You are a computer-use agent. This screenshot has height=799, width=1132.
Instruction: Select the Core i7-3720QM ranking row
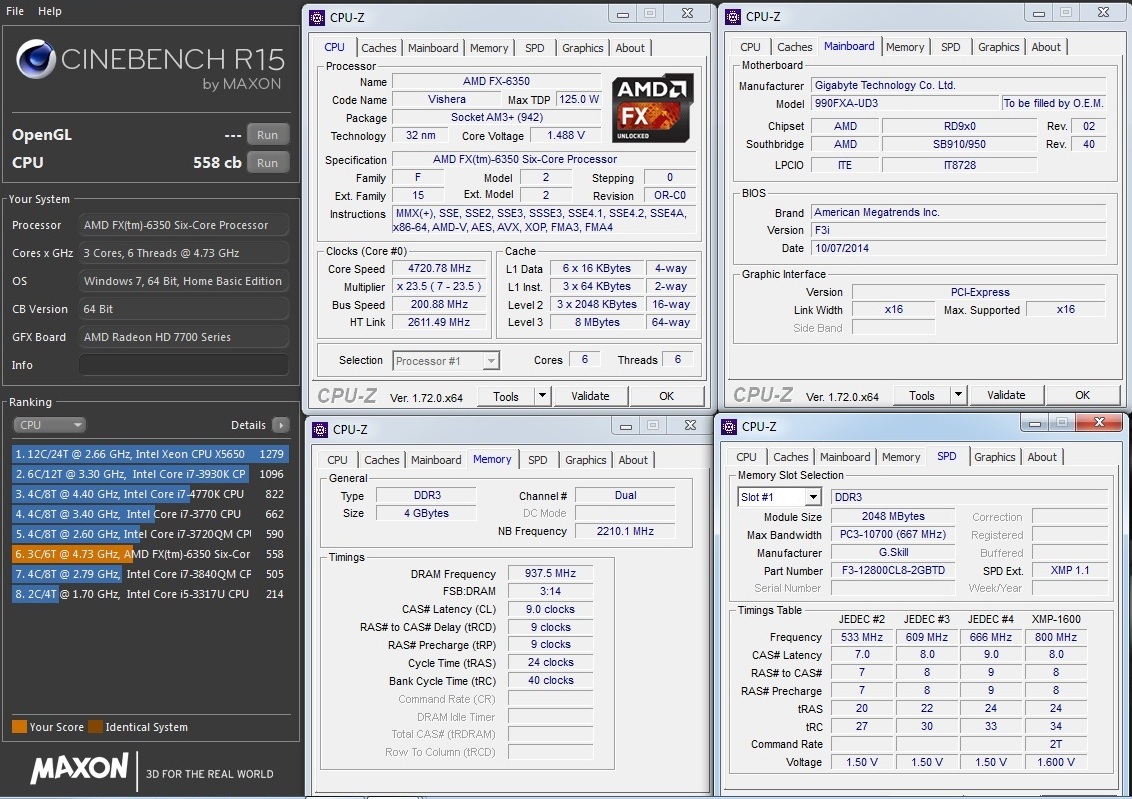tap(150, 534)
